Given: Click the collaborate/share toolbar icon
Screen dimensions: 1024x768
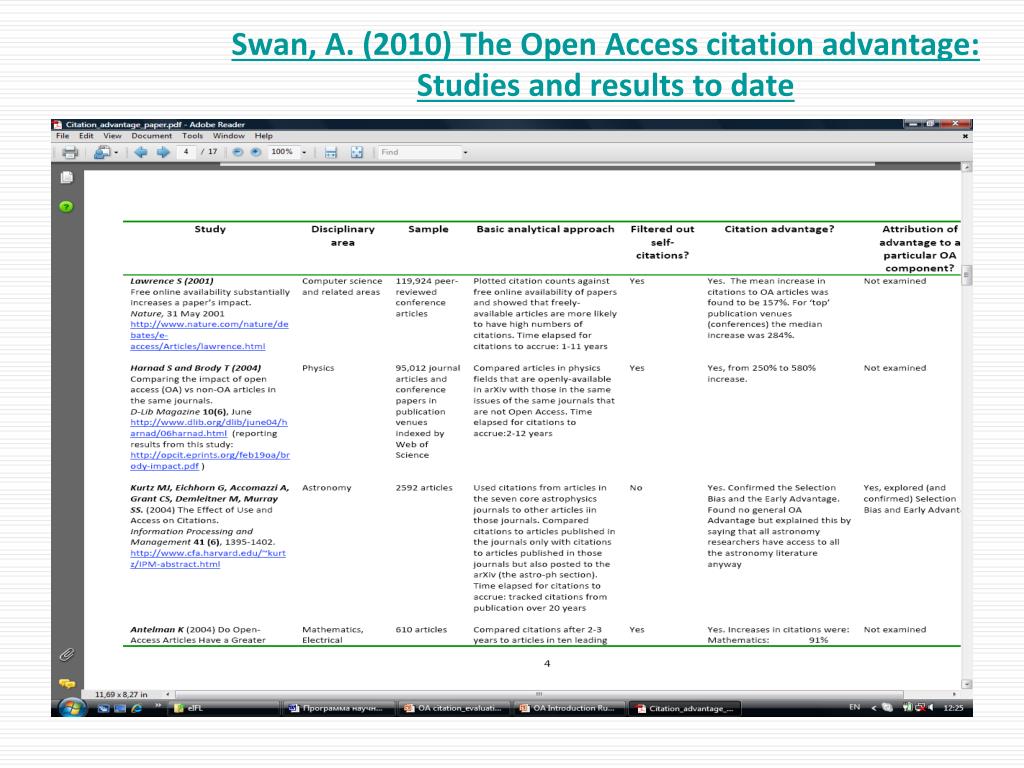Looking at the screenshot, I should (x=102, y=153).
